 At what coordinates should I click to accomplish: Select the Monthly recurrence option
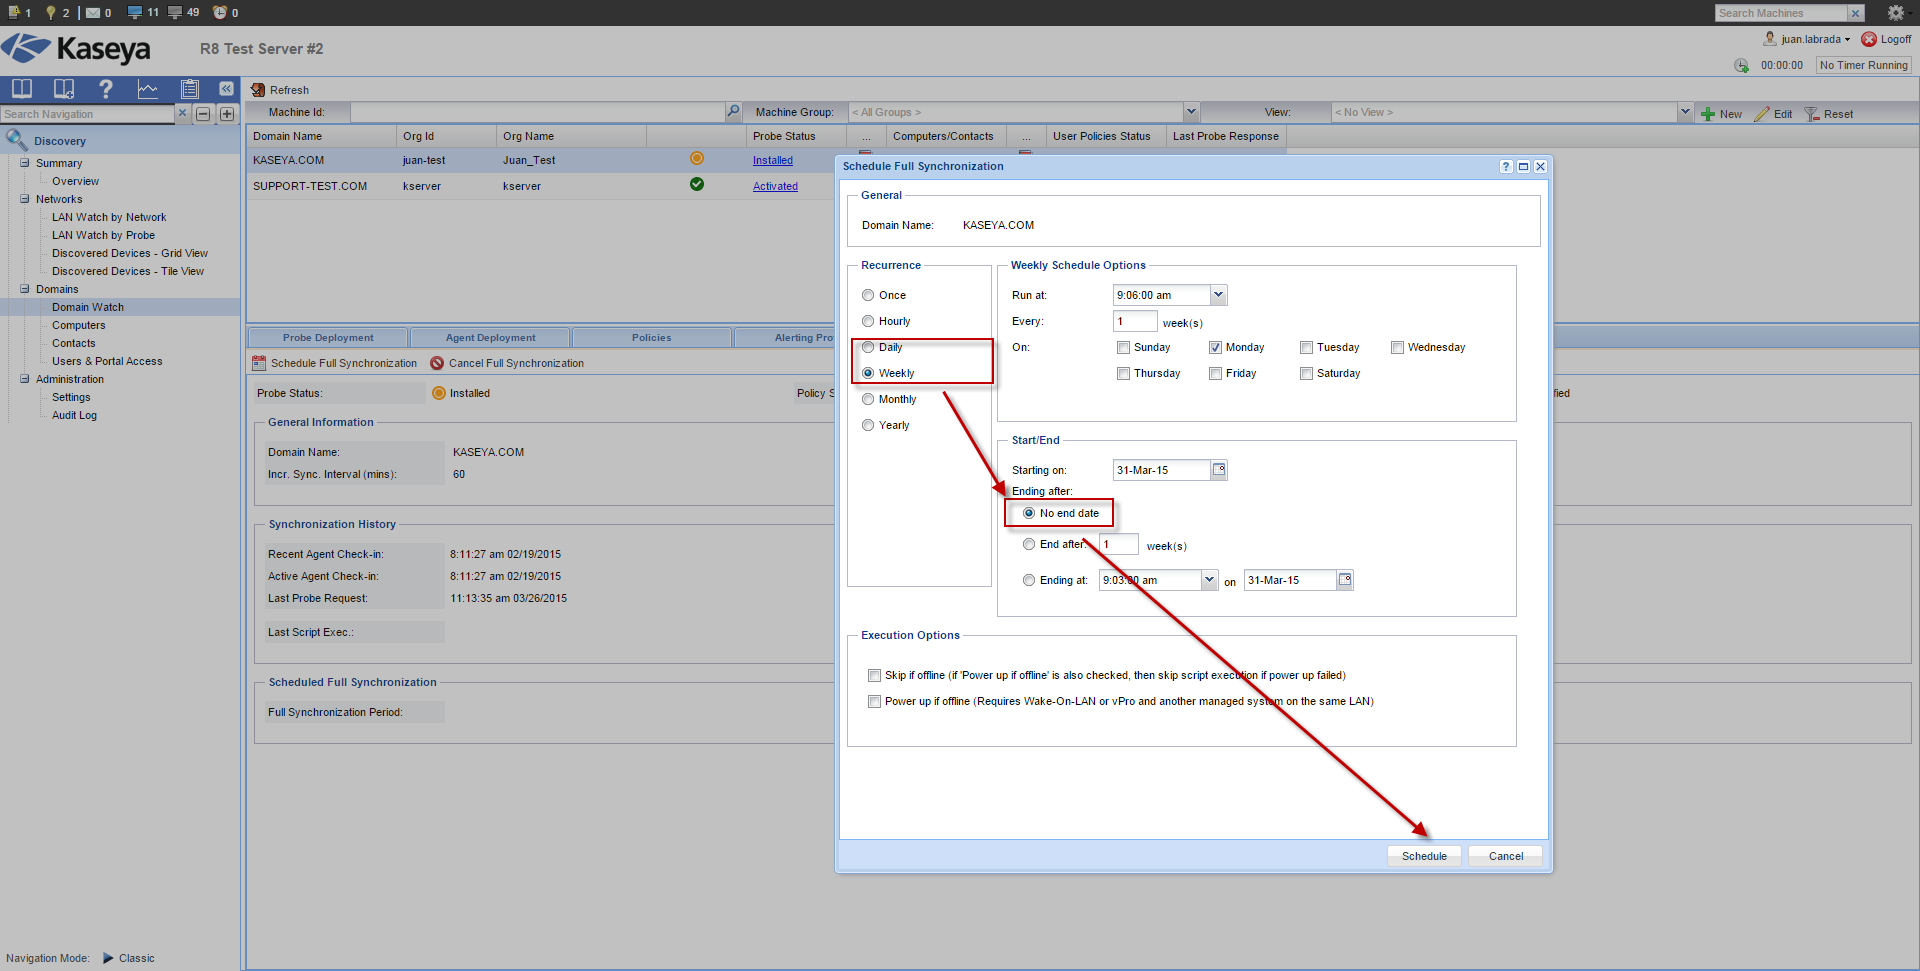coord(868,399)
